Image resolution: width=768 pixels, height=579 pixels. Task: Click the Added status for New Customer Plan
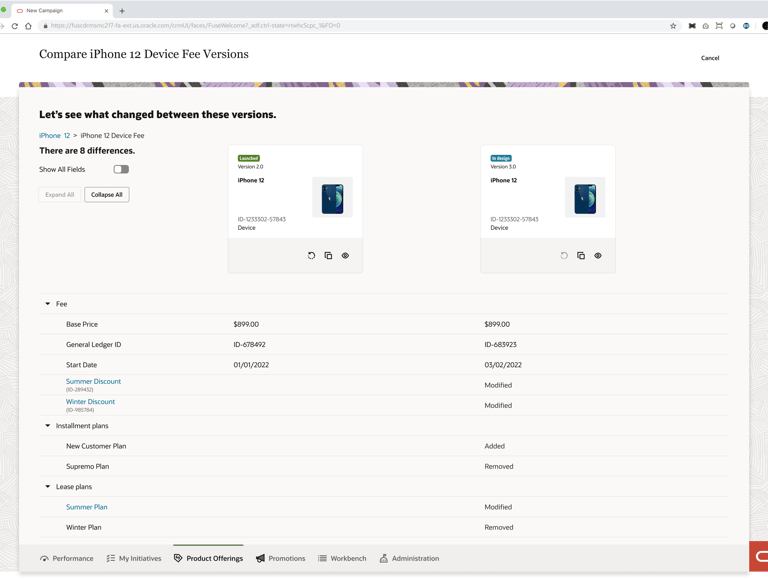[495, 446]
